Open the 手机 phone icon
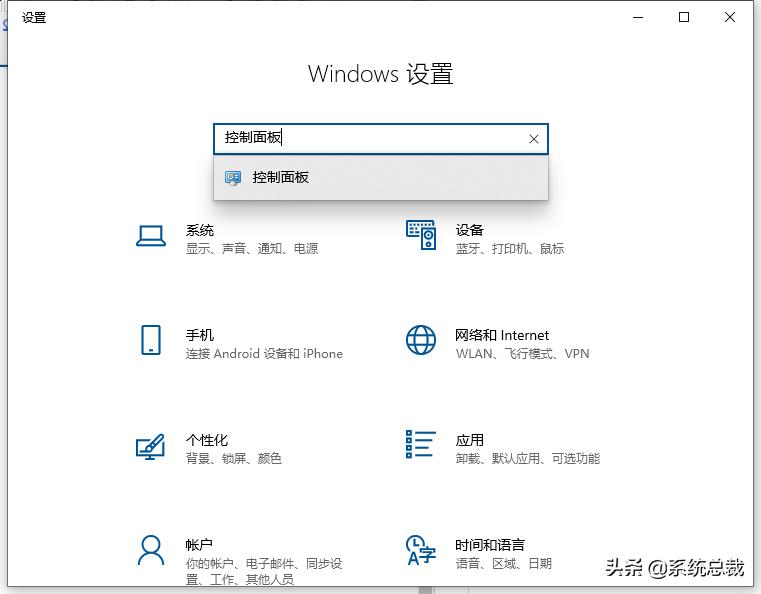Screen dimensions: 761x594 click(x=151, y=340)
